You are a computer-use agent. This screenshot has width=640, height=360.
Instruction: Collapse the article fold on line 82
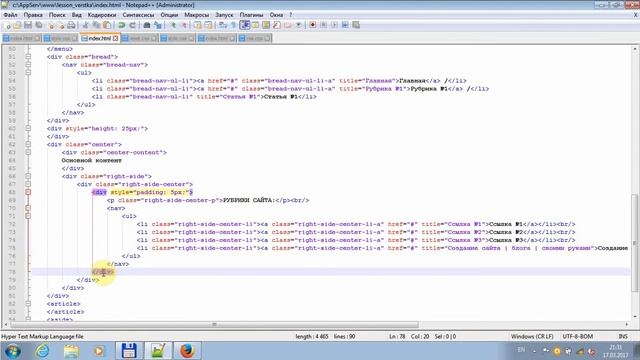[28, 304]
